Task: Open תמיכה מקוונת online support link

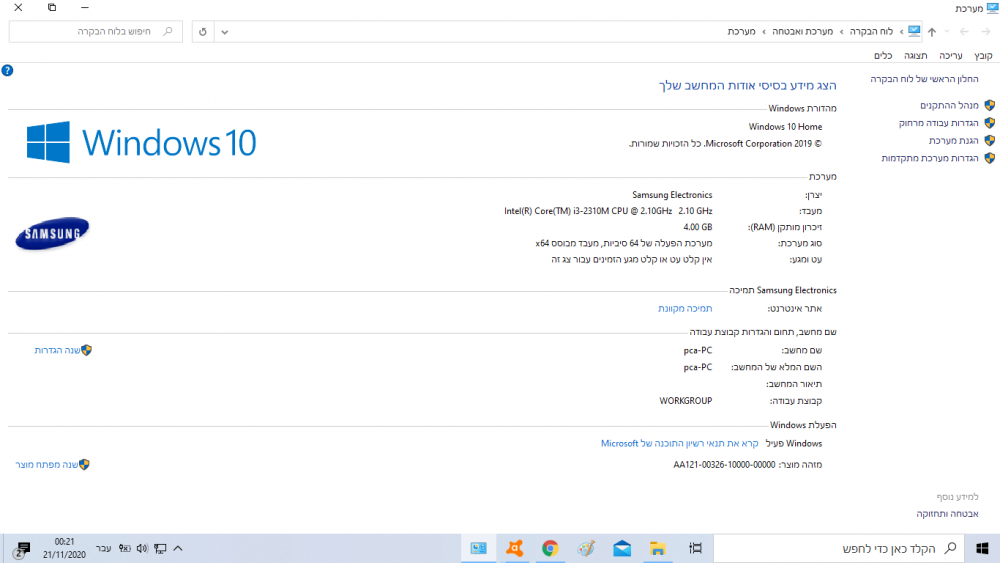Action: coord(685,309)
